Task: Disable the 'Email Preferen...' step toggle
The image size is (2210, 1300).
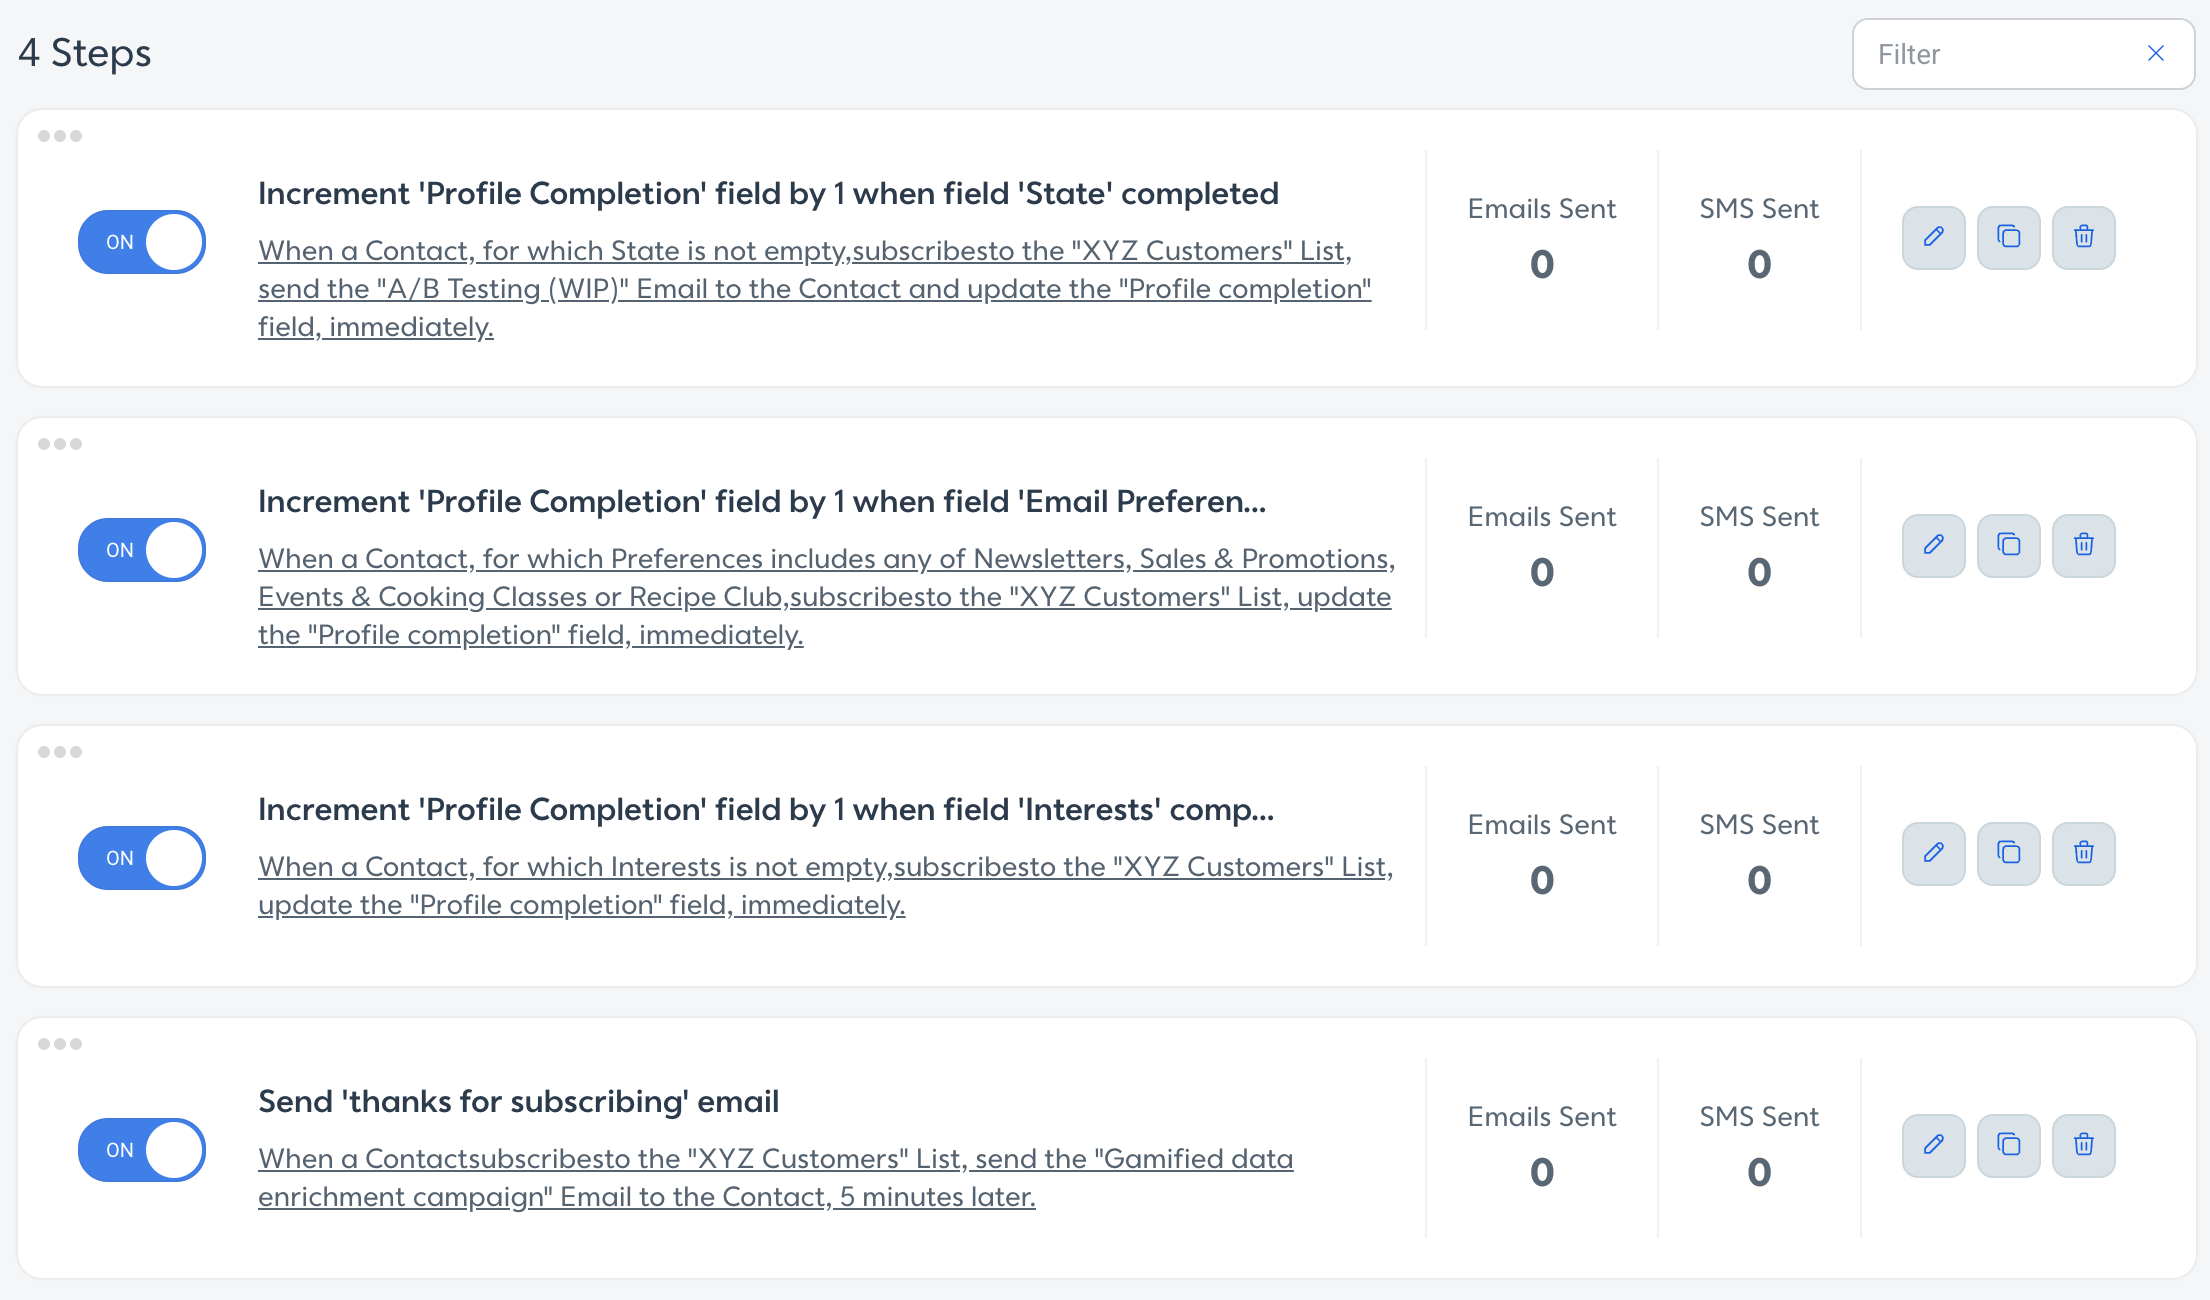Action: pos(142,550)
